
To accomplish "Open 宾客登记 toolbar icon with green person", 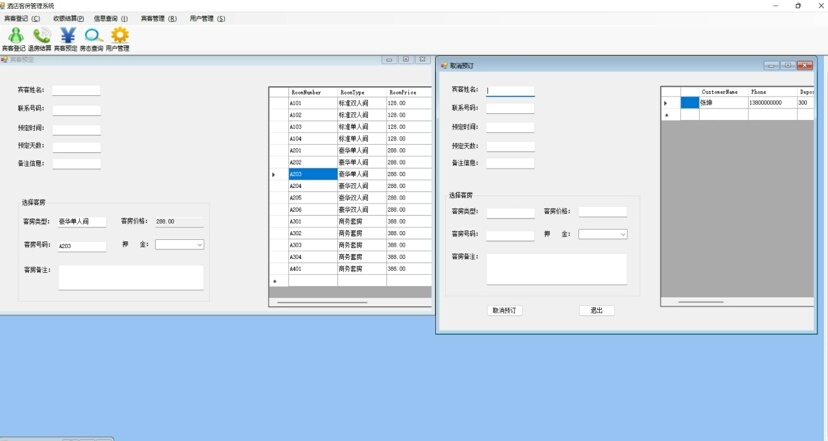I will click(x=14, y=39).
